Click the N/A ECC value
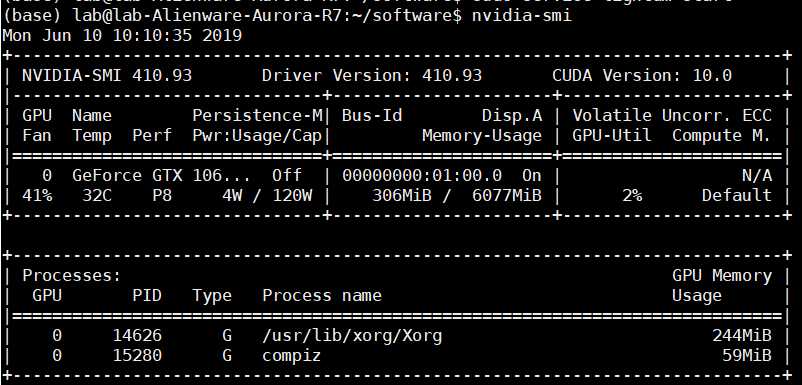Image resolution: width=802 pixels, height=385 pixels. [757, 176]
